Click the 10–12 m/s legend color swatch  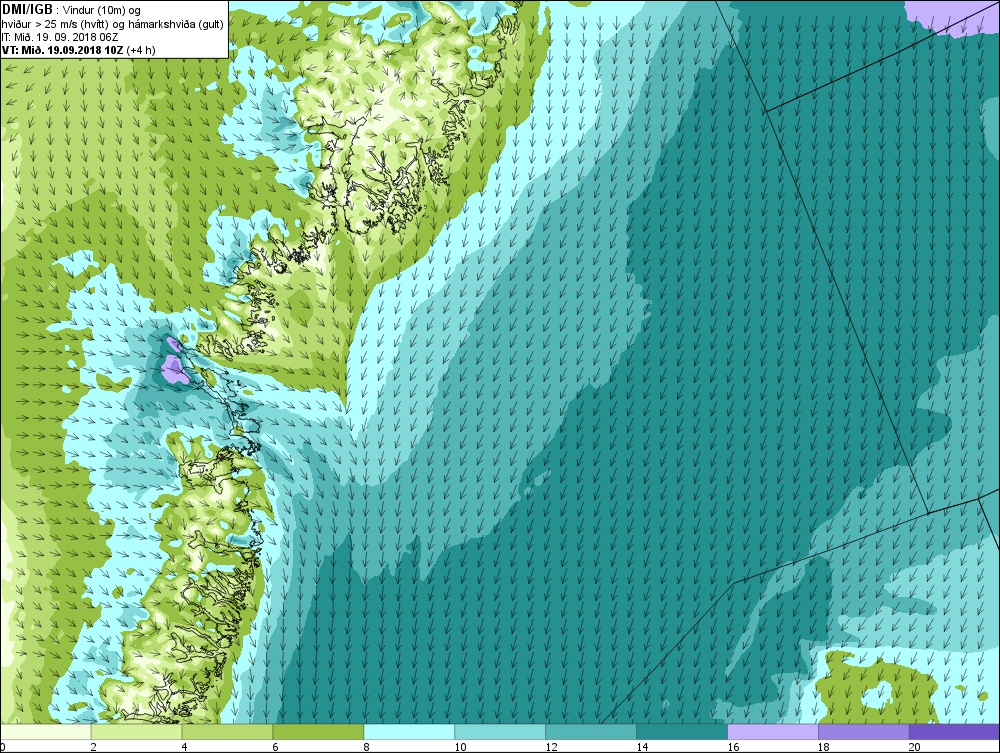[x=500, y=731]
